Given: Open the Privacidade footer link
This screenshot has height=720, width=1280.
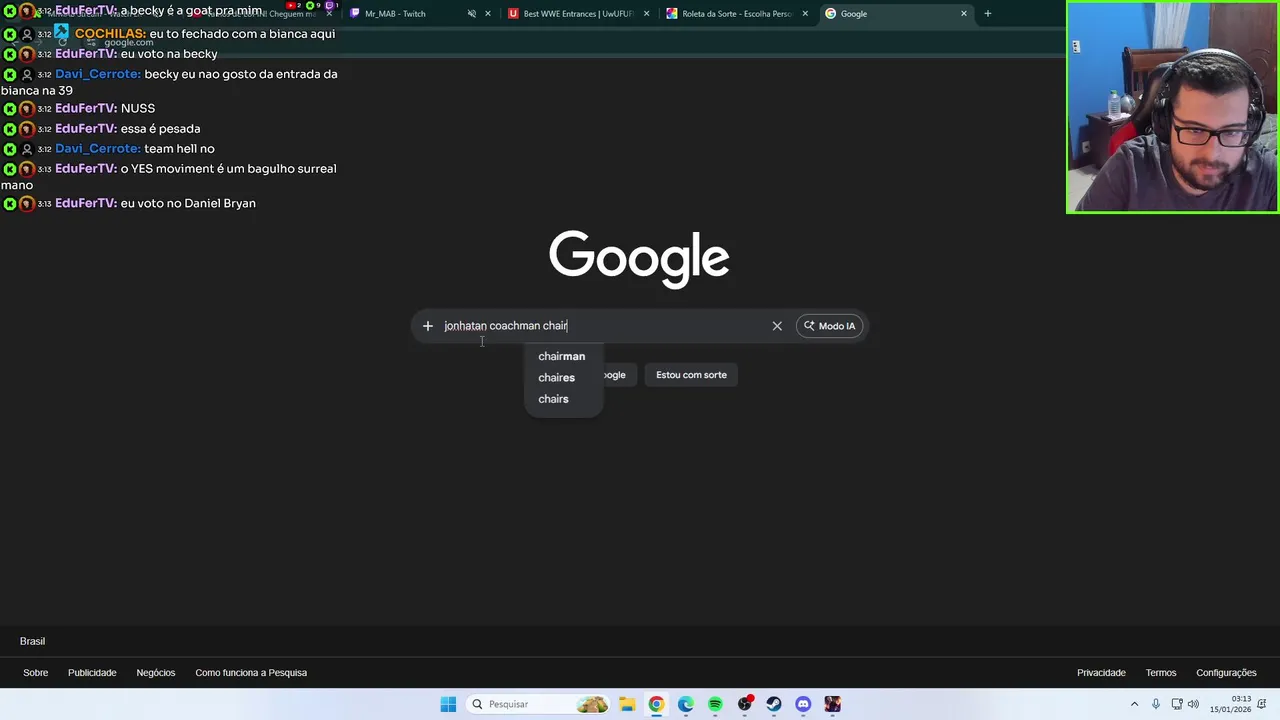Looking at the screenshot, I should (1101, 673).
